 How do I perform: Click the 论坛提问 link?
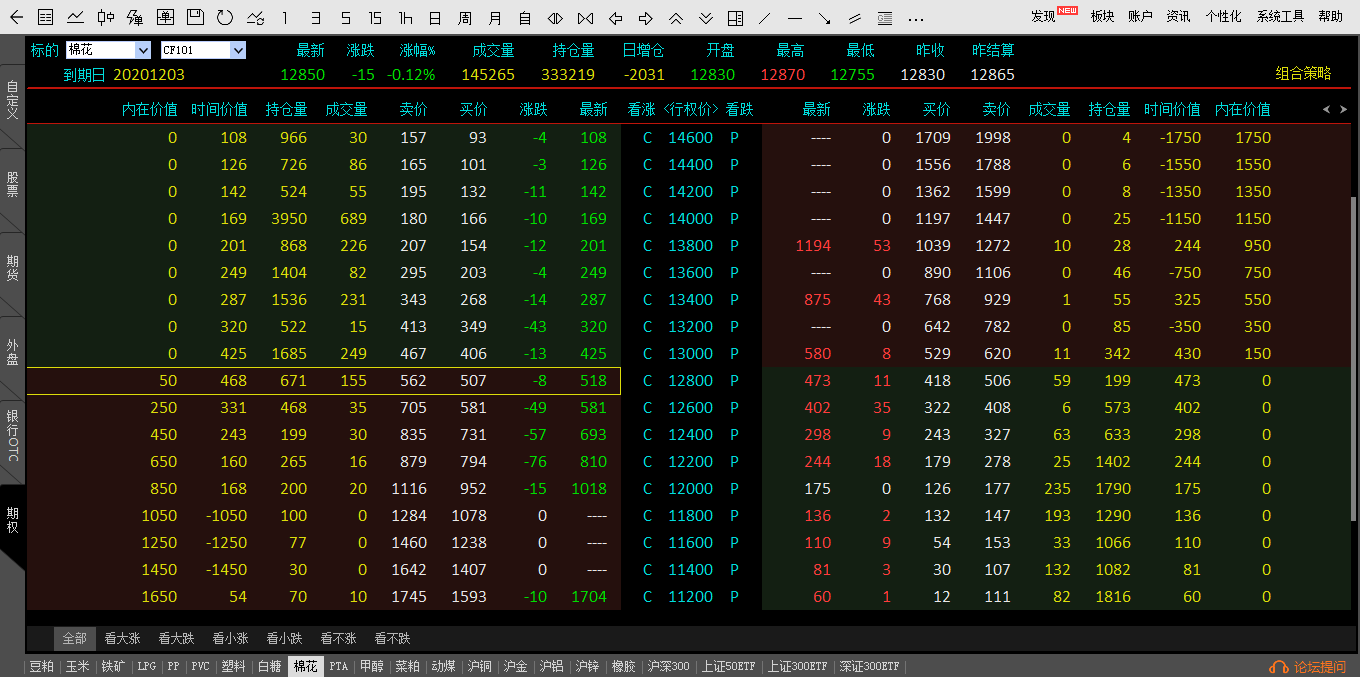(x=1319, y=667)
